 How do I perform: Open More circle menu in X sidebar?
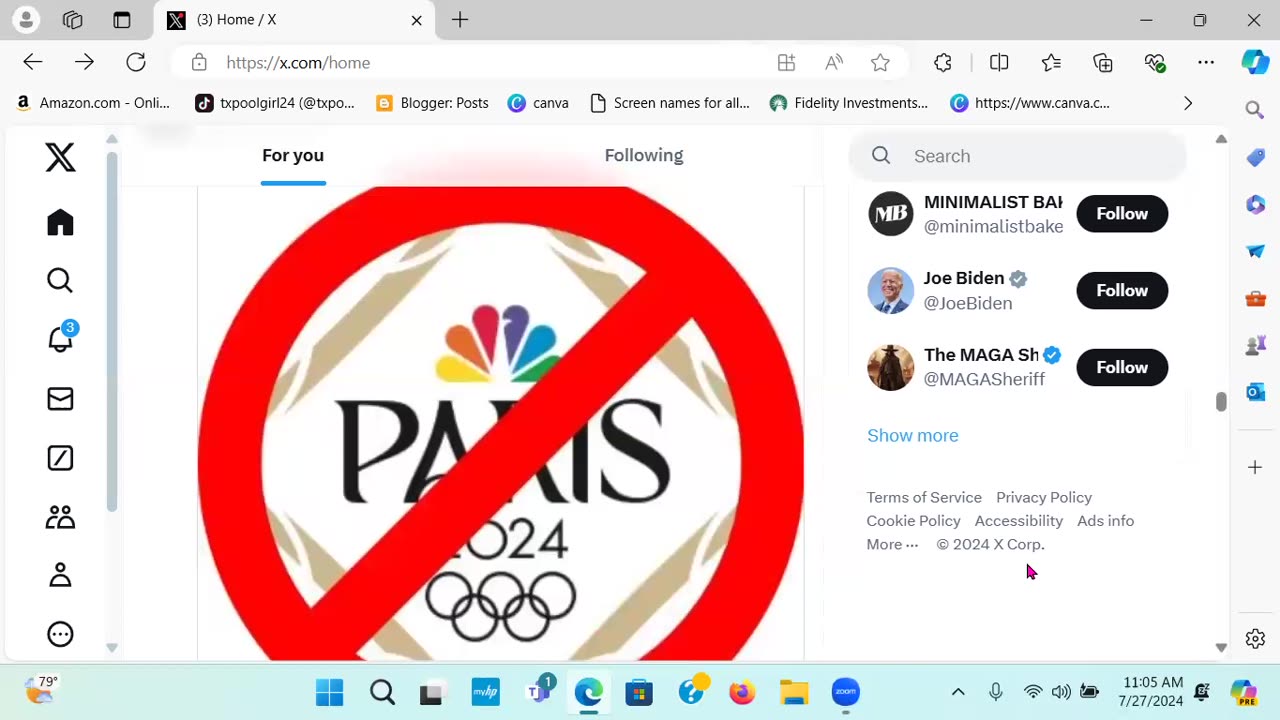(60, 634)
